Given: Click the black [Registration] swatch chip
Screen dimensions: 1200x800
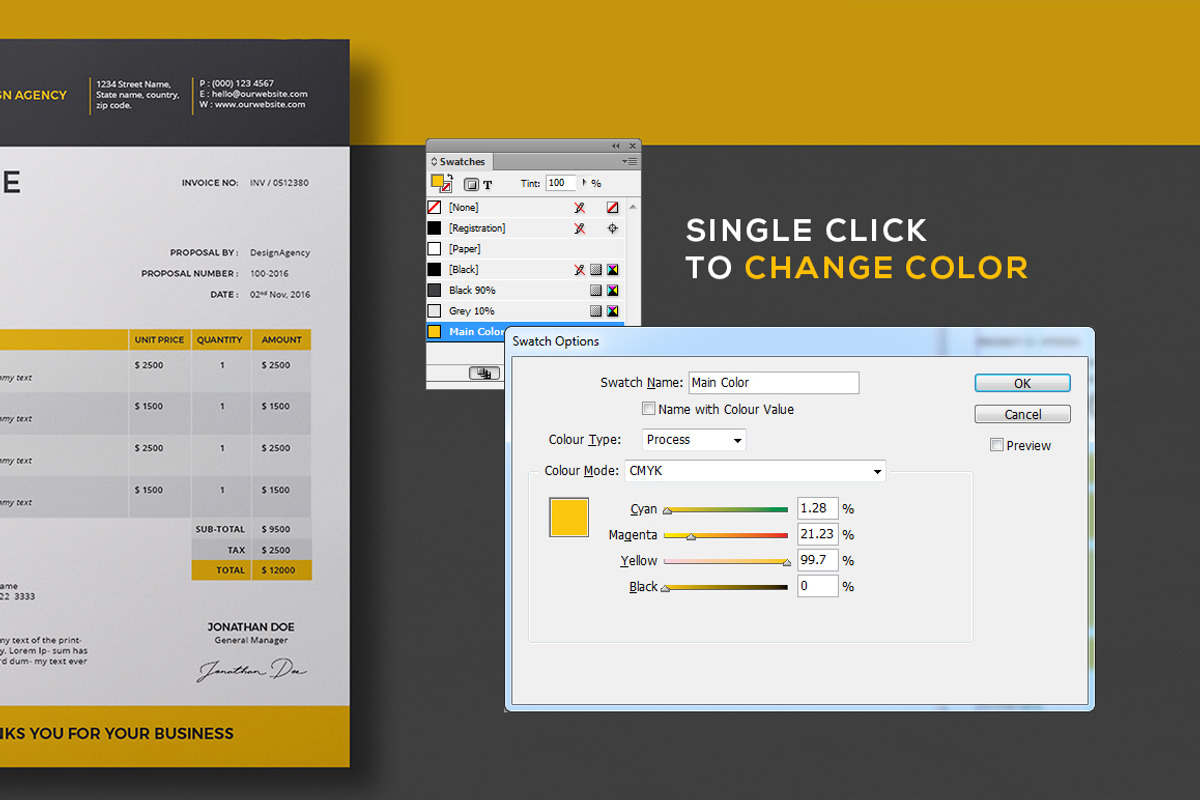Looking at the screenshot, I should pyautogui.click(x=434, y=228).
